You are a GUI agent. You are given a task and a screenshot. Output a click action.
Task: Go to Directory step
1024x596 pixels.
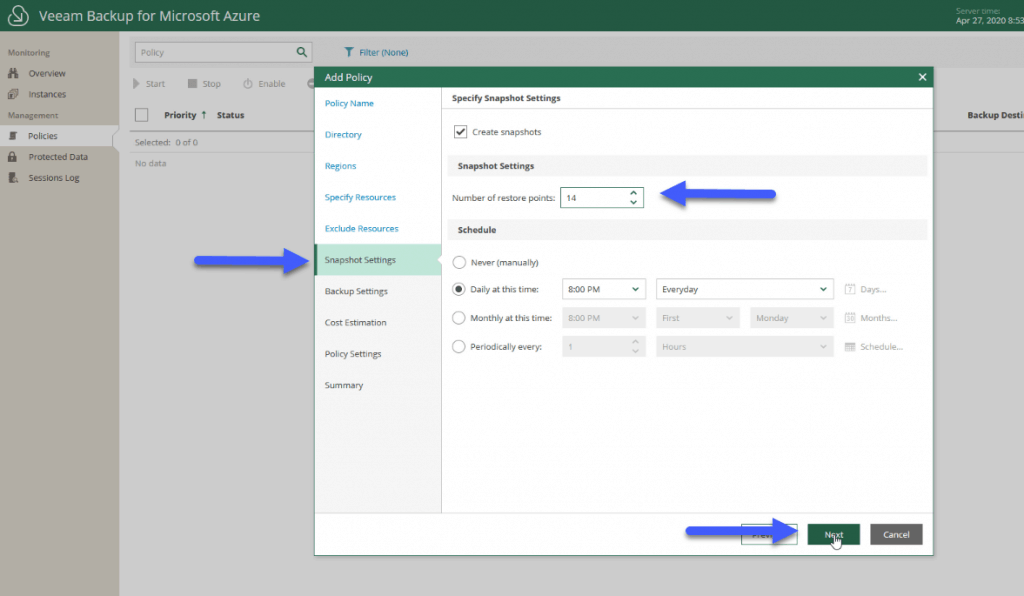pyautogui.click(x=343, y=134)
